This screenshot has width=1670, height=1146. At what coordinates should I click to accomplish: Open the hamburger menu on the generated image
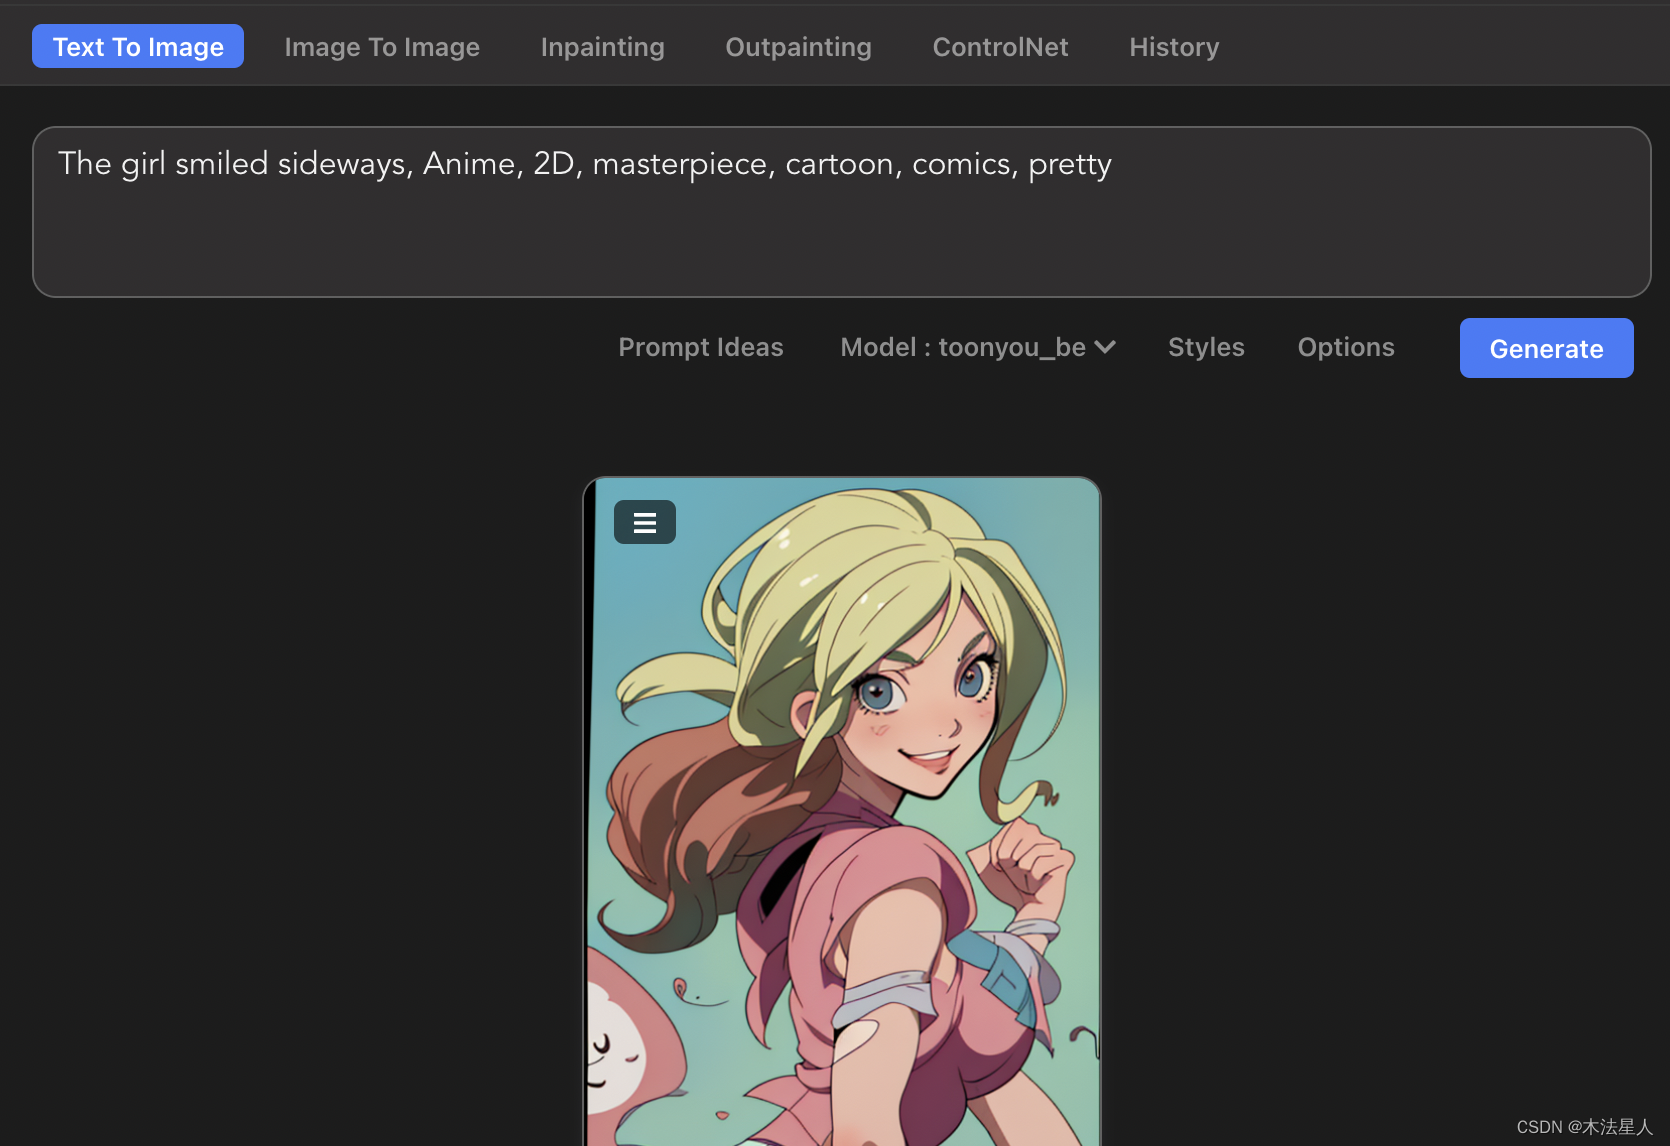click(644, 522)
